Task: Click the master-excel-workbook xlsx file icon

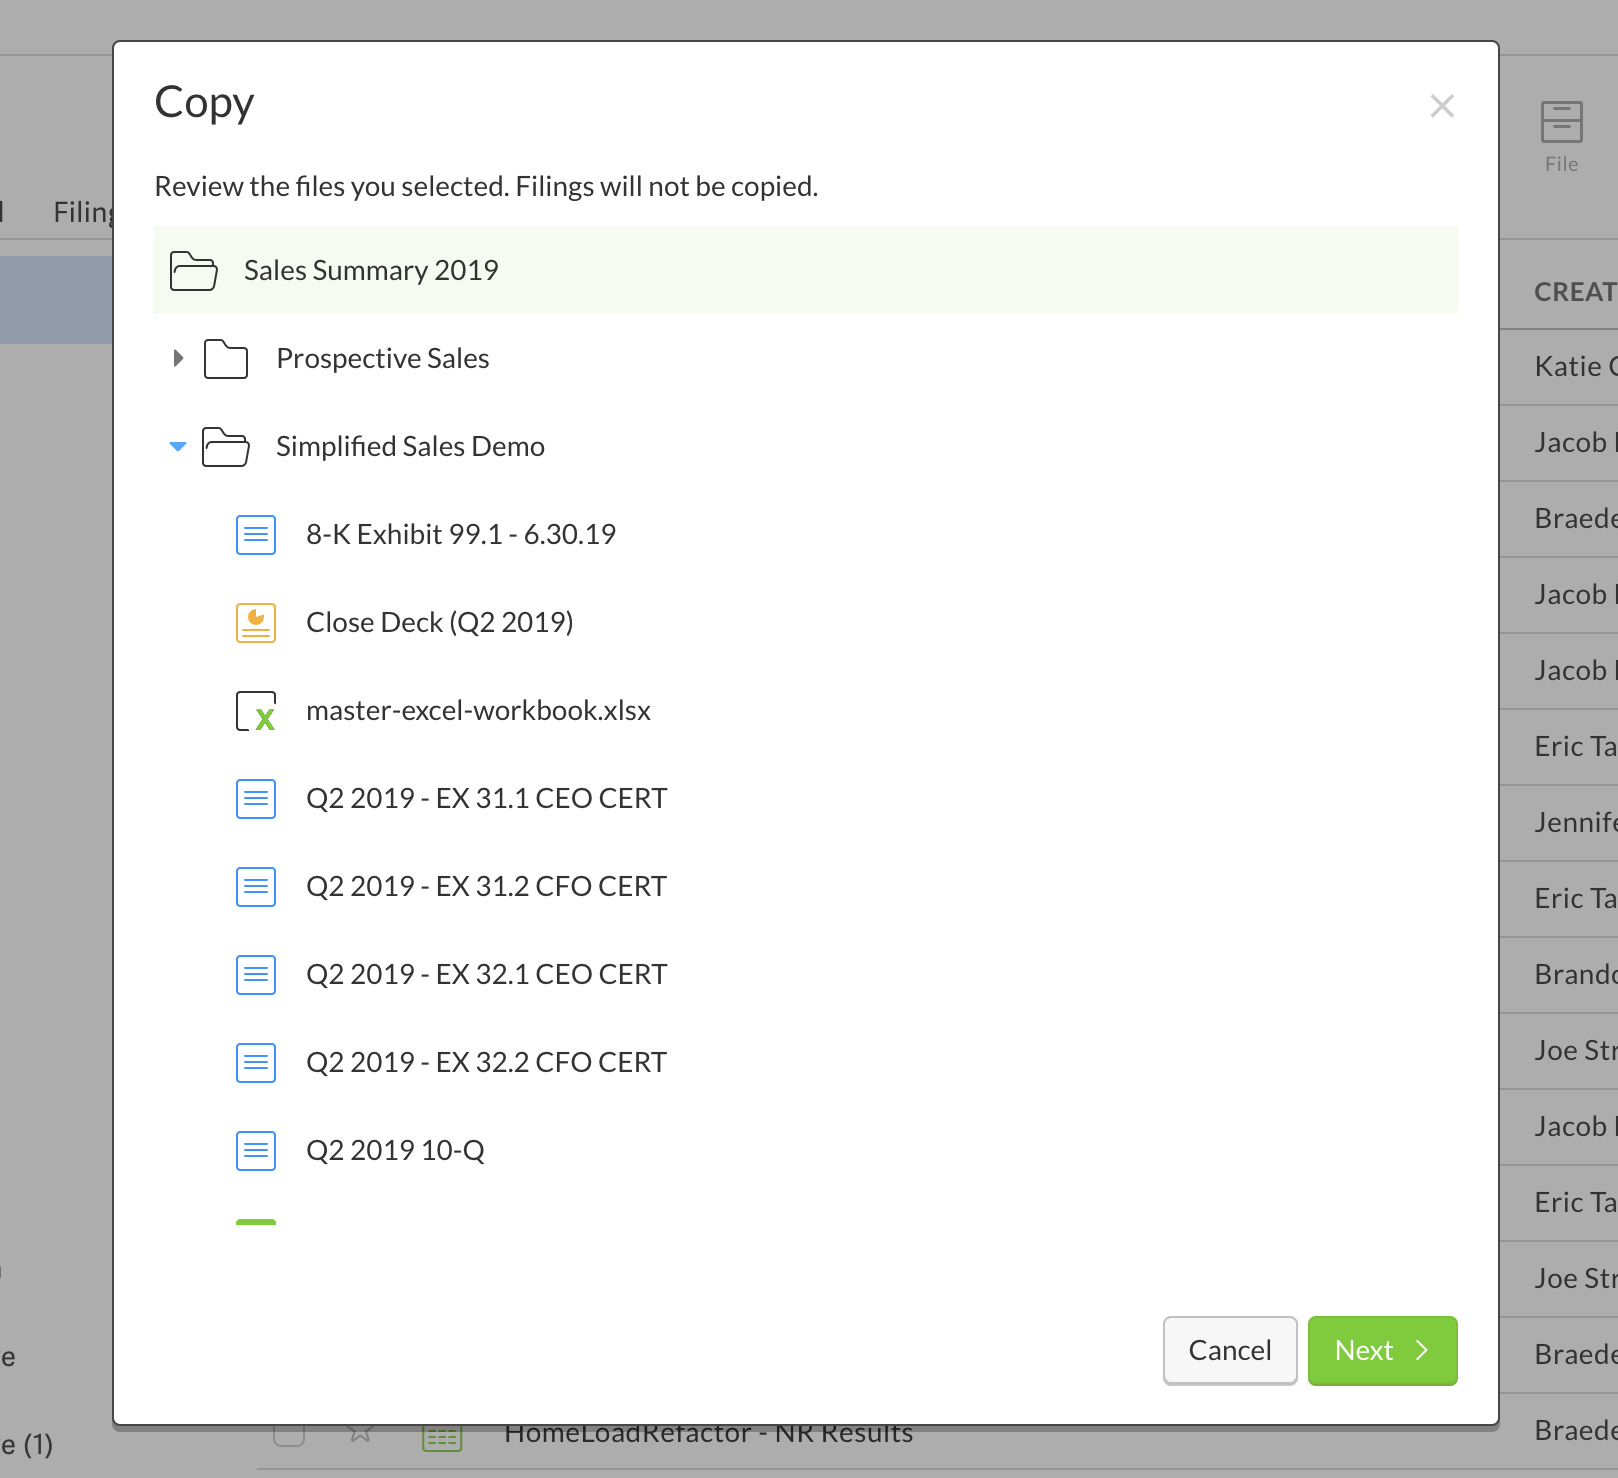Action: tap(256, 711)
